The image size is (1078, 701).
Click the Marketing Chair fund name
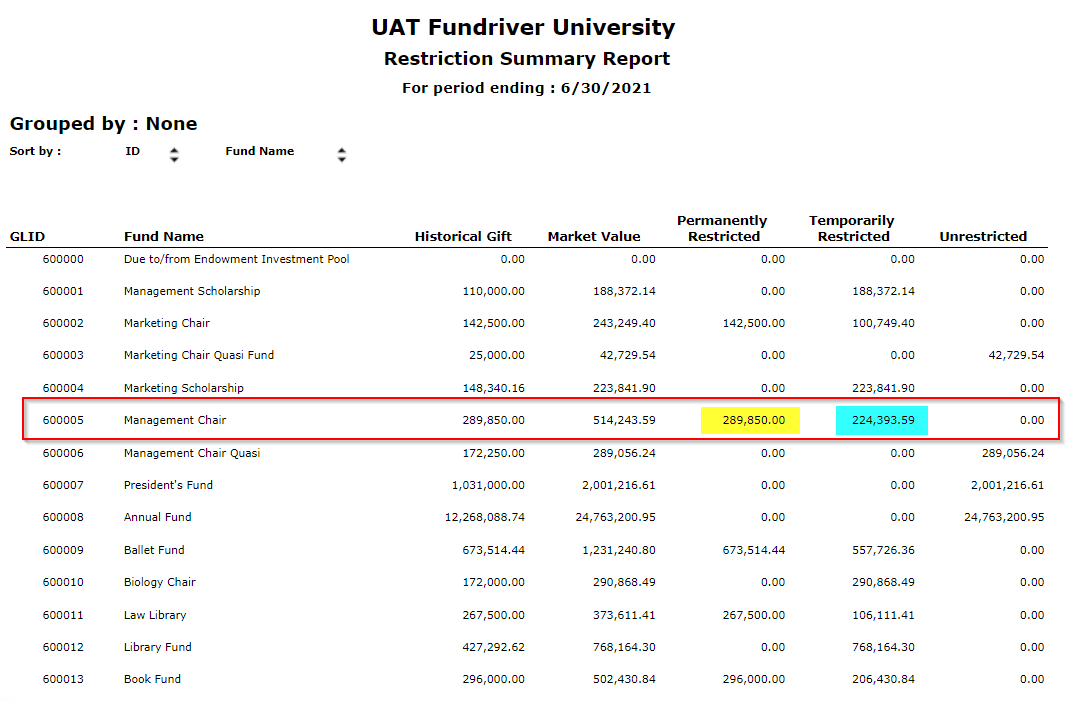coord(166,323)
